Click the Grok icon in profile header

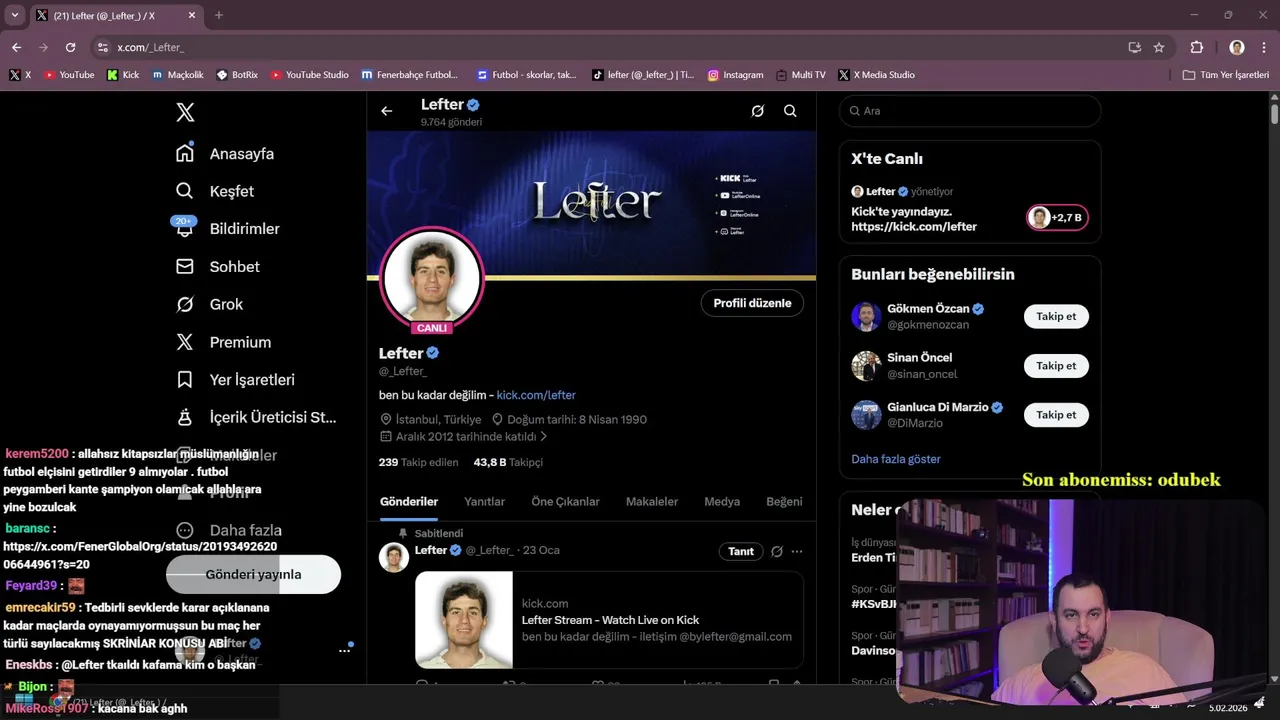pyautogui.click(x=758, y=111)
